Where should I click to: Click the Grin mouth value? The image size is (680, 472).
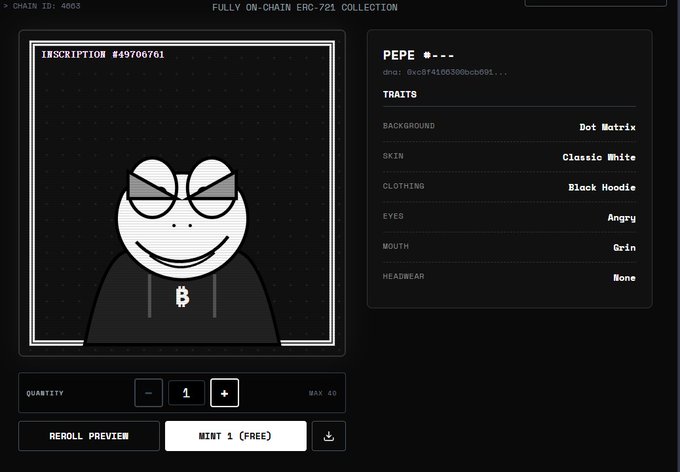[x=624, y=248]
